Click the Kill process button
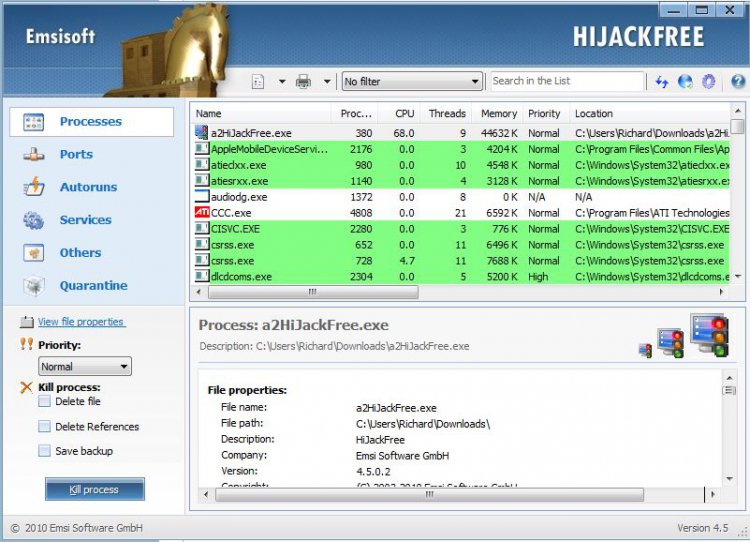The image size is (750, 542). click(95, 489)
